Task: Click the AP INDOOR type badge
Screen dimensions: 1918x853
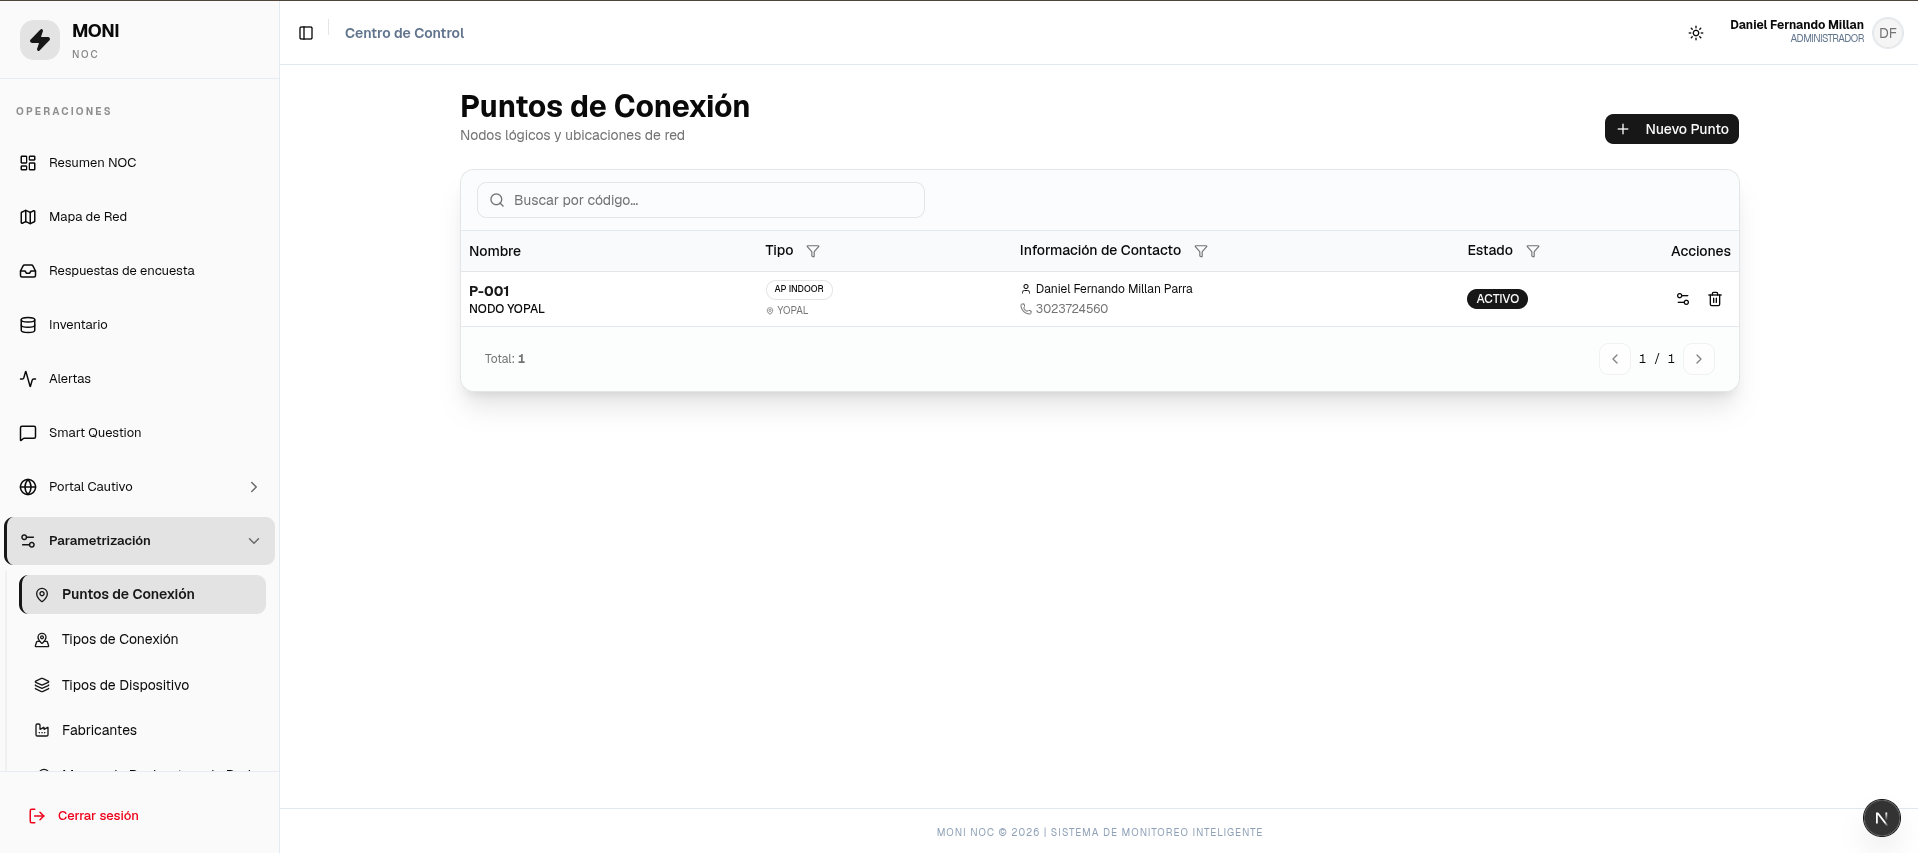Action: click(799, 289)
